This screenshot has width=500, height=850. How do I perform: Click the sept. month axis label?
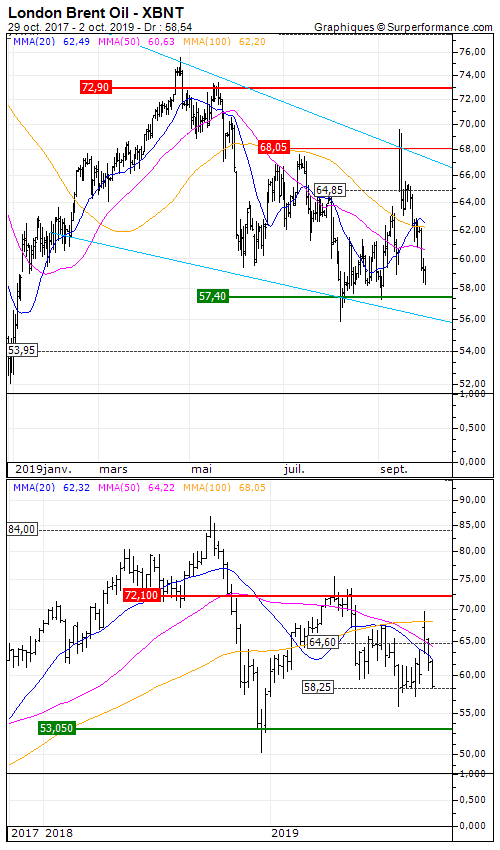[394, 469]
